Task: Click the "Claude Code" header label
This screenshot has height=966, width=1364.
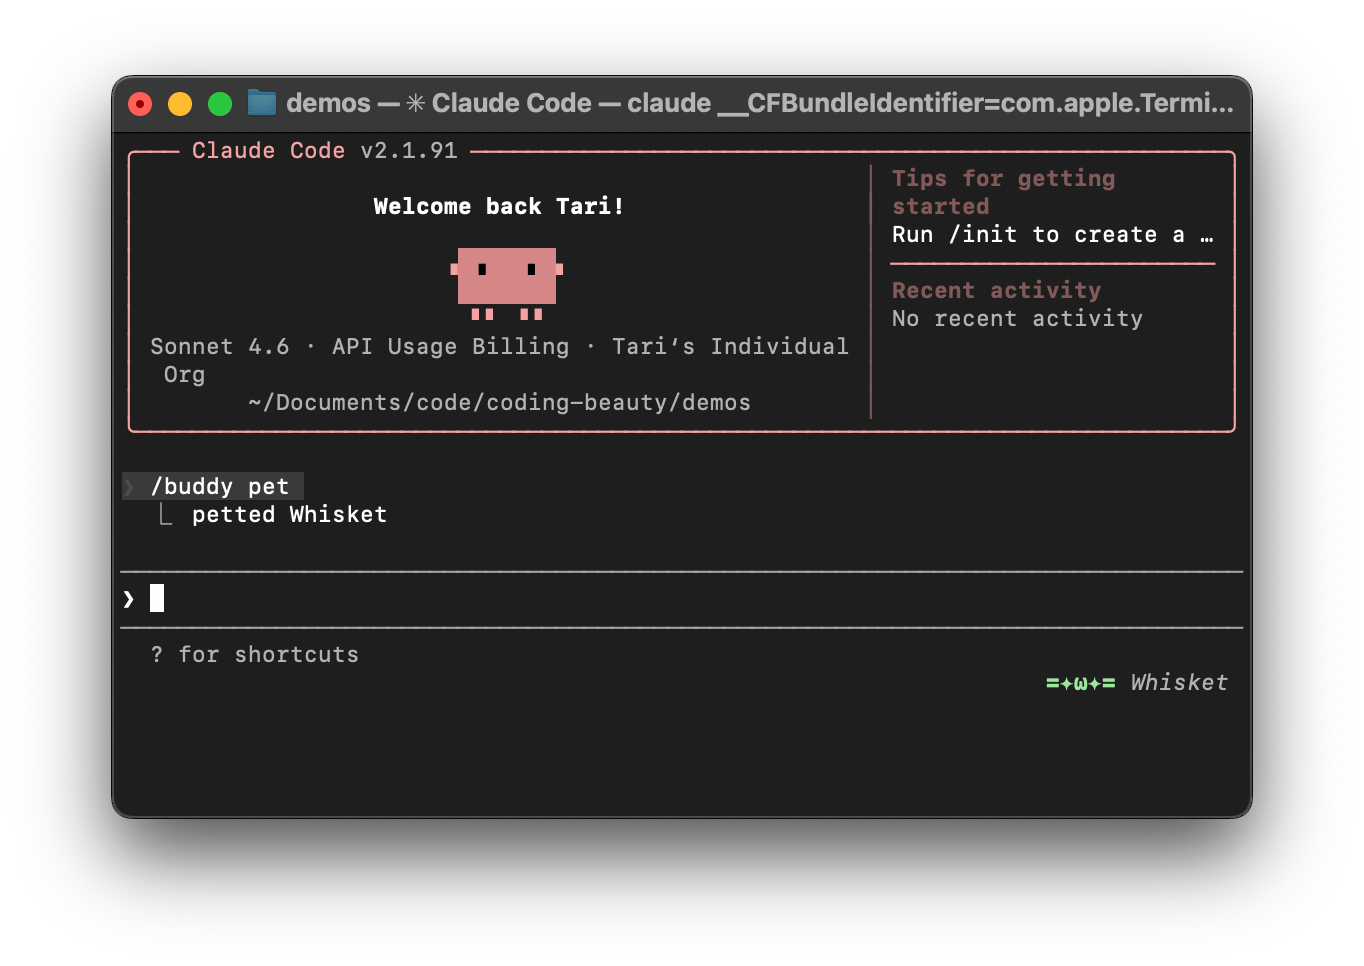Action: click(x=268, y=151)
